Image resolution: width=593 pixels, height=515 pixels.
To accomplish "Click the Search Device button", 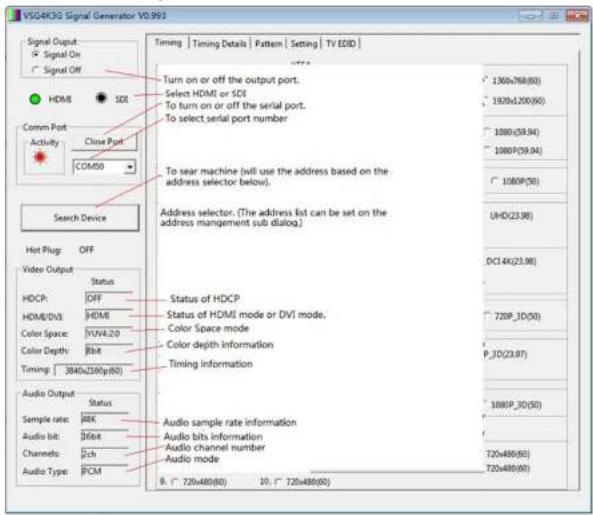I will [80, 218].
